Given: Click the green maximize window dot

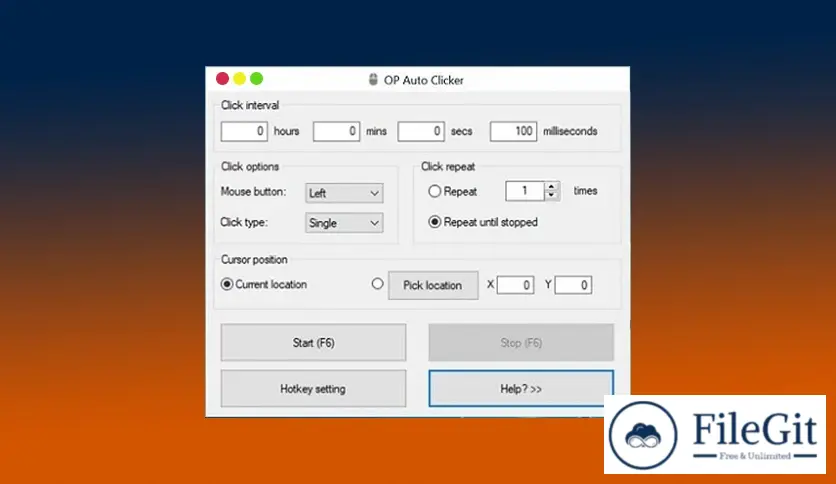Looking at the screenshot, I should click(x=257, y=79).
